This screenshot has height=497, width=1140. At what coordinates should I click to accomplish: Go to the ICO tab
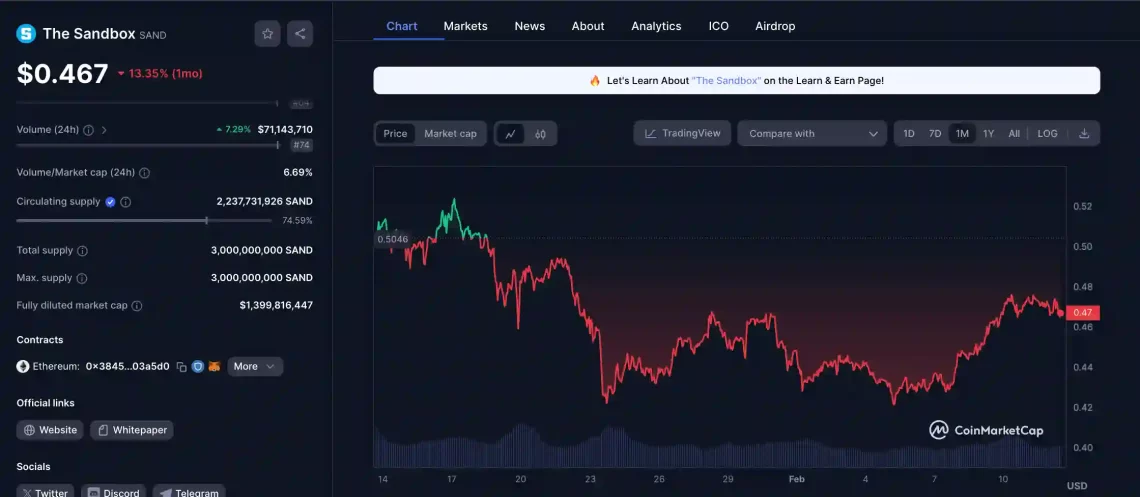click(x=718, y=26)
